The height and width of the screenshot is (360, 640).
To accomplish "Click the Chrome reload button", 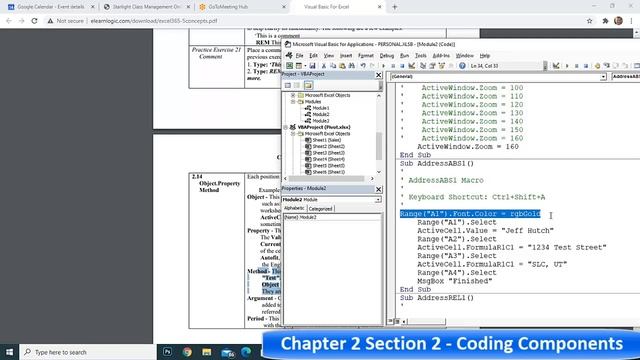I will click(x=34, y=21).
